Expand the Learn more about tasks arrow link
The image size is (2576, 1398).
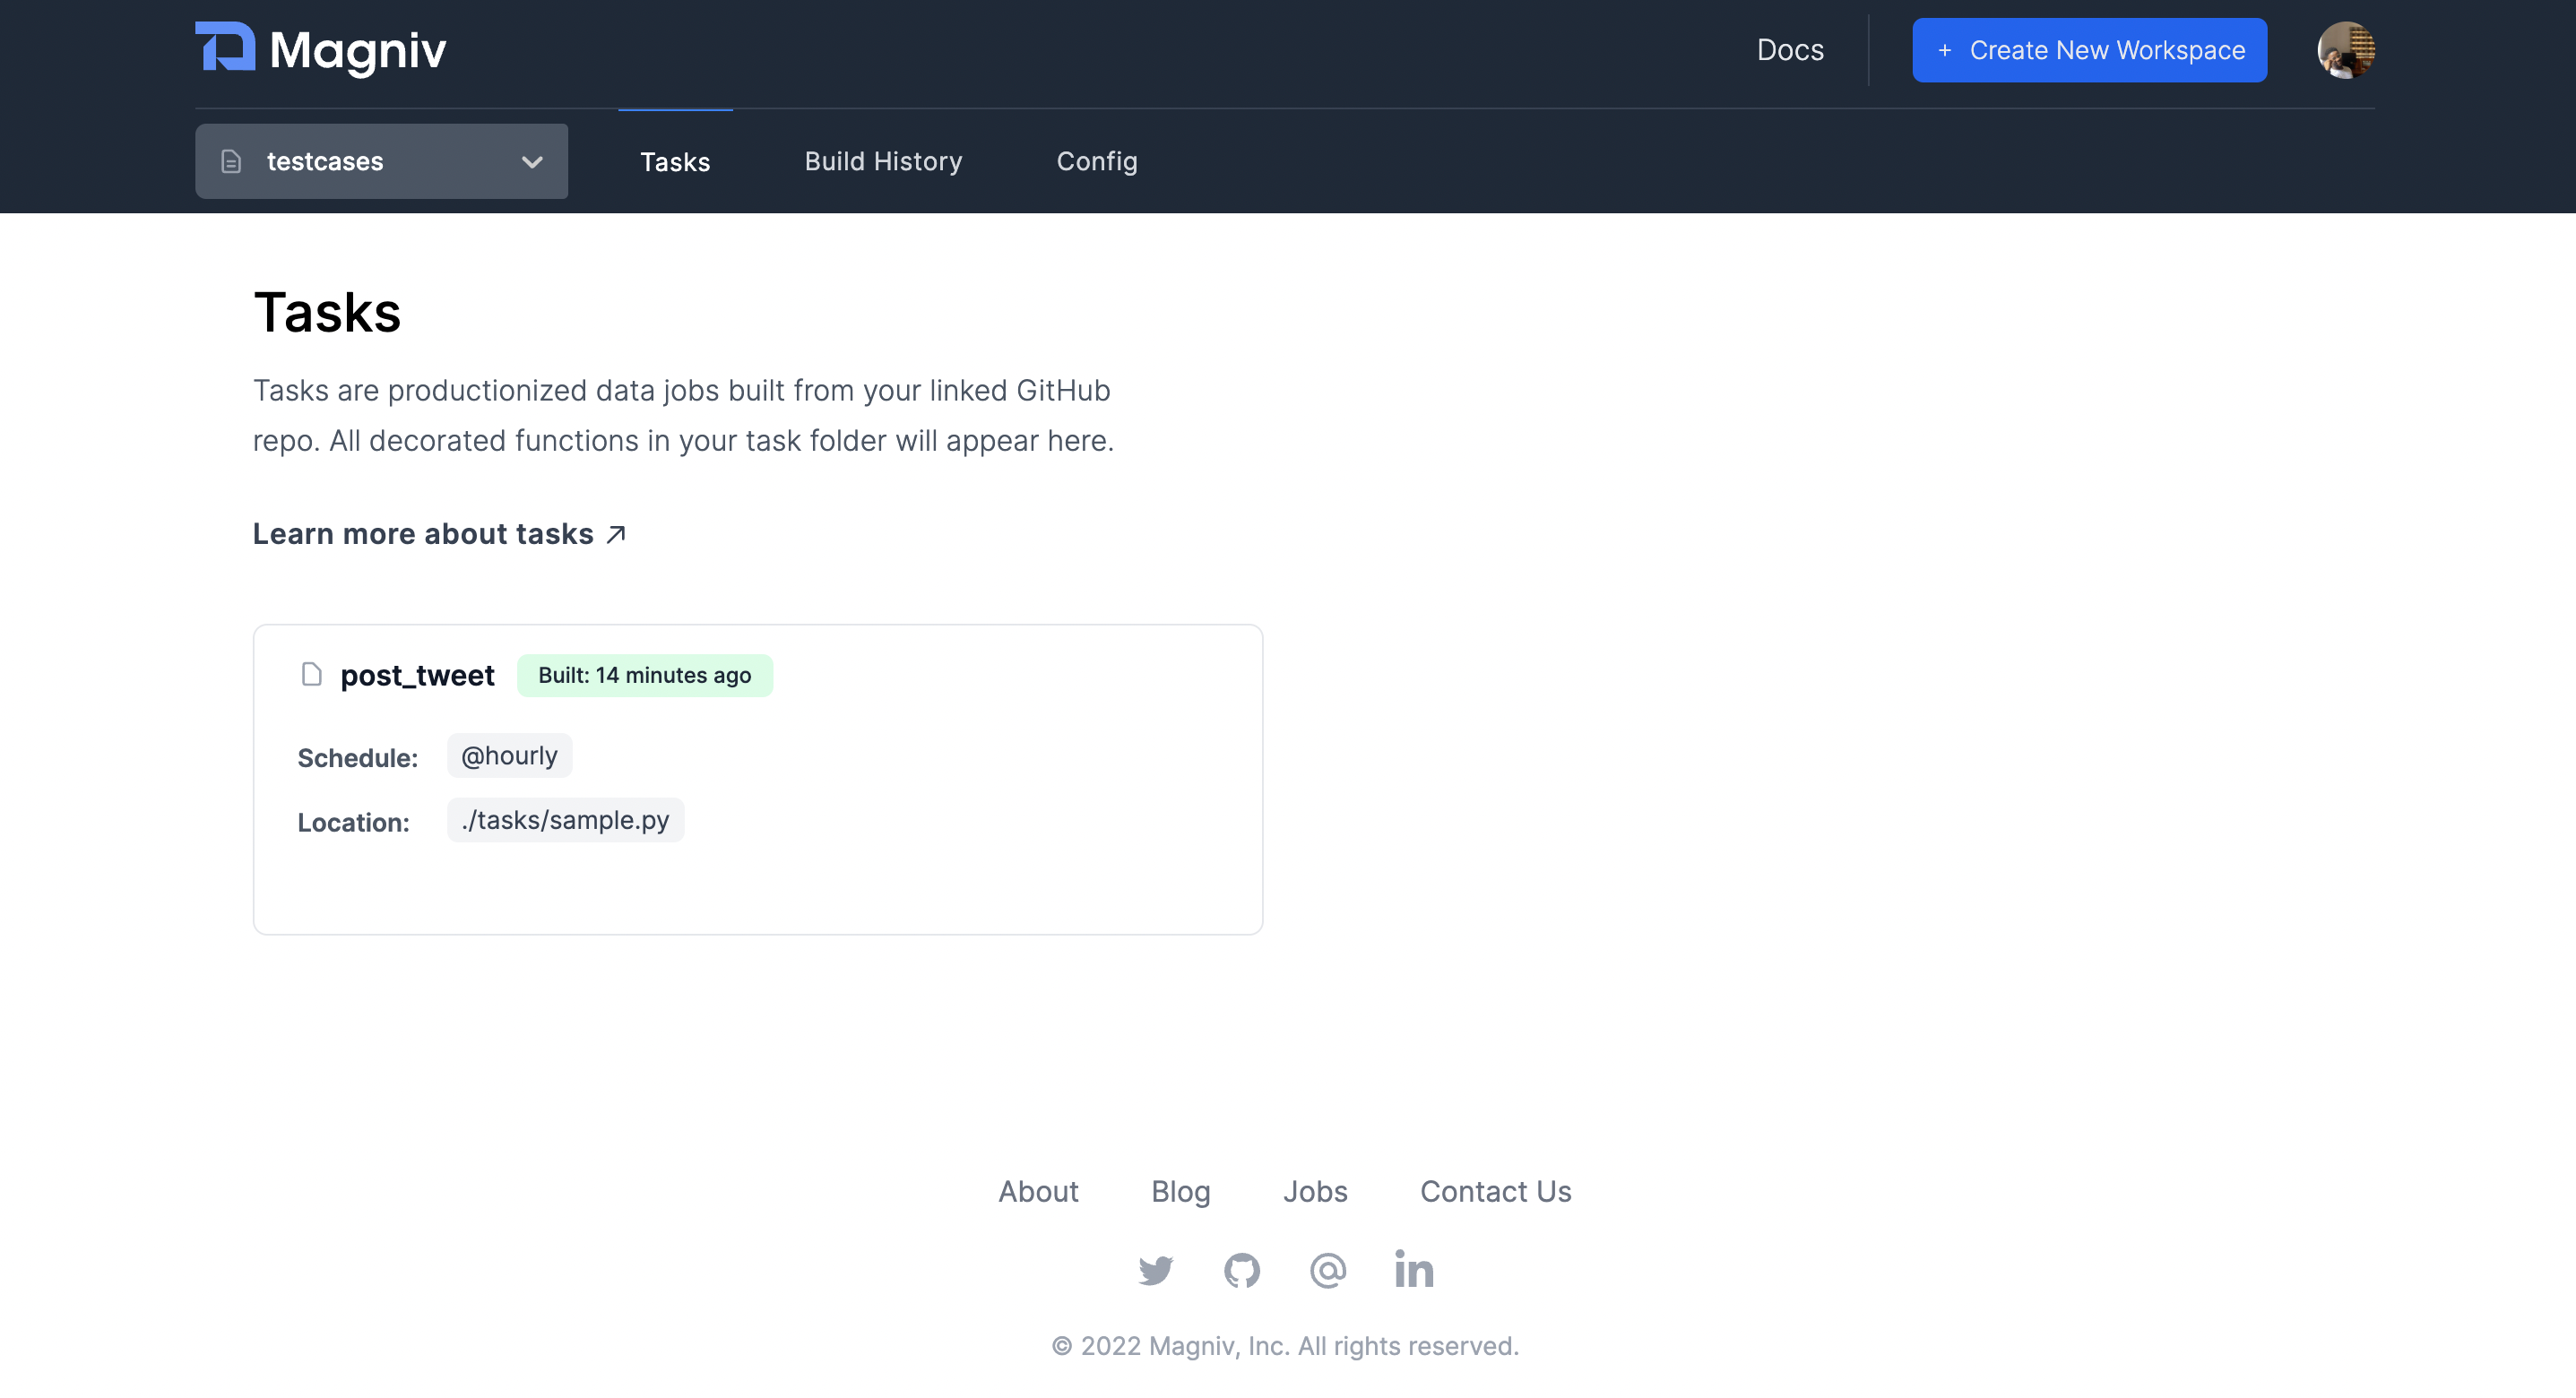click(x=616, y=533)
